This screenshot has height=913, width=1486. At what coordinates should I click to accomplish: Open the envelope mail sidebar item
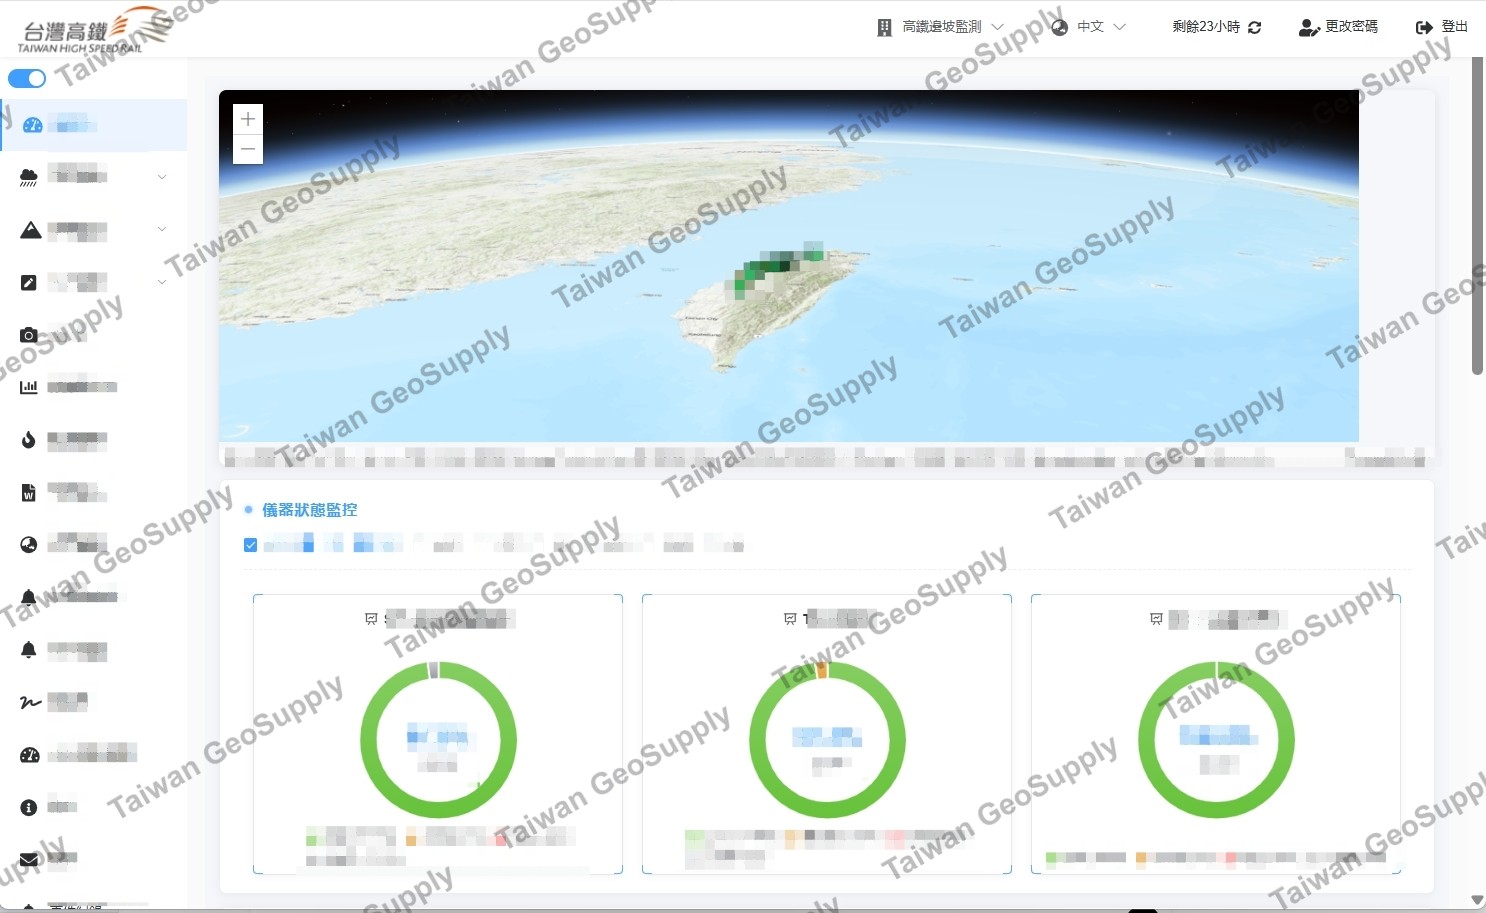coord(93,859)
